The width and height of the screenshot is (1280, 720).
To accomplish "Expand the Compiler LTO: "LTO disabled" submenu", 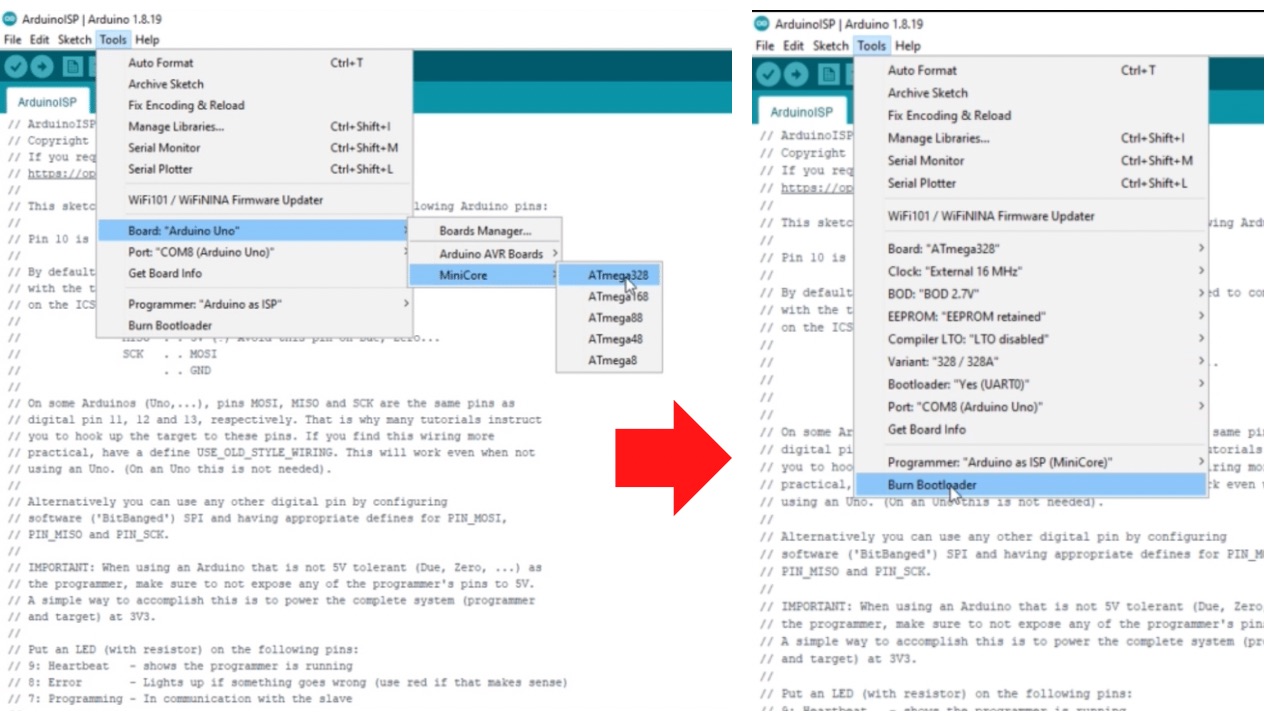I will 1031,339.
